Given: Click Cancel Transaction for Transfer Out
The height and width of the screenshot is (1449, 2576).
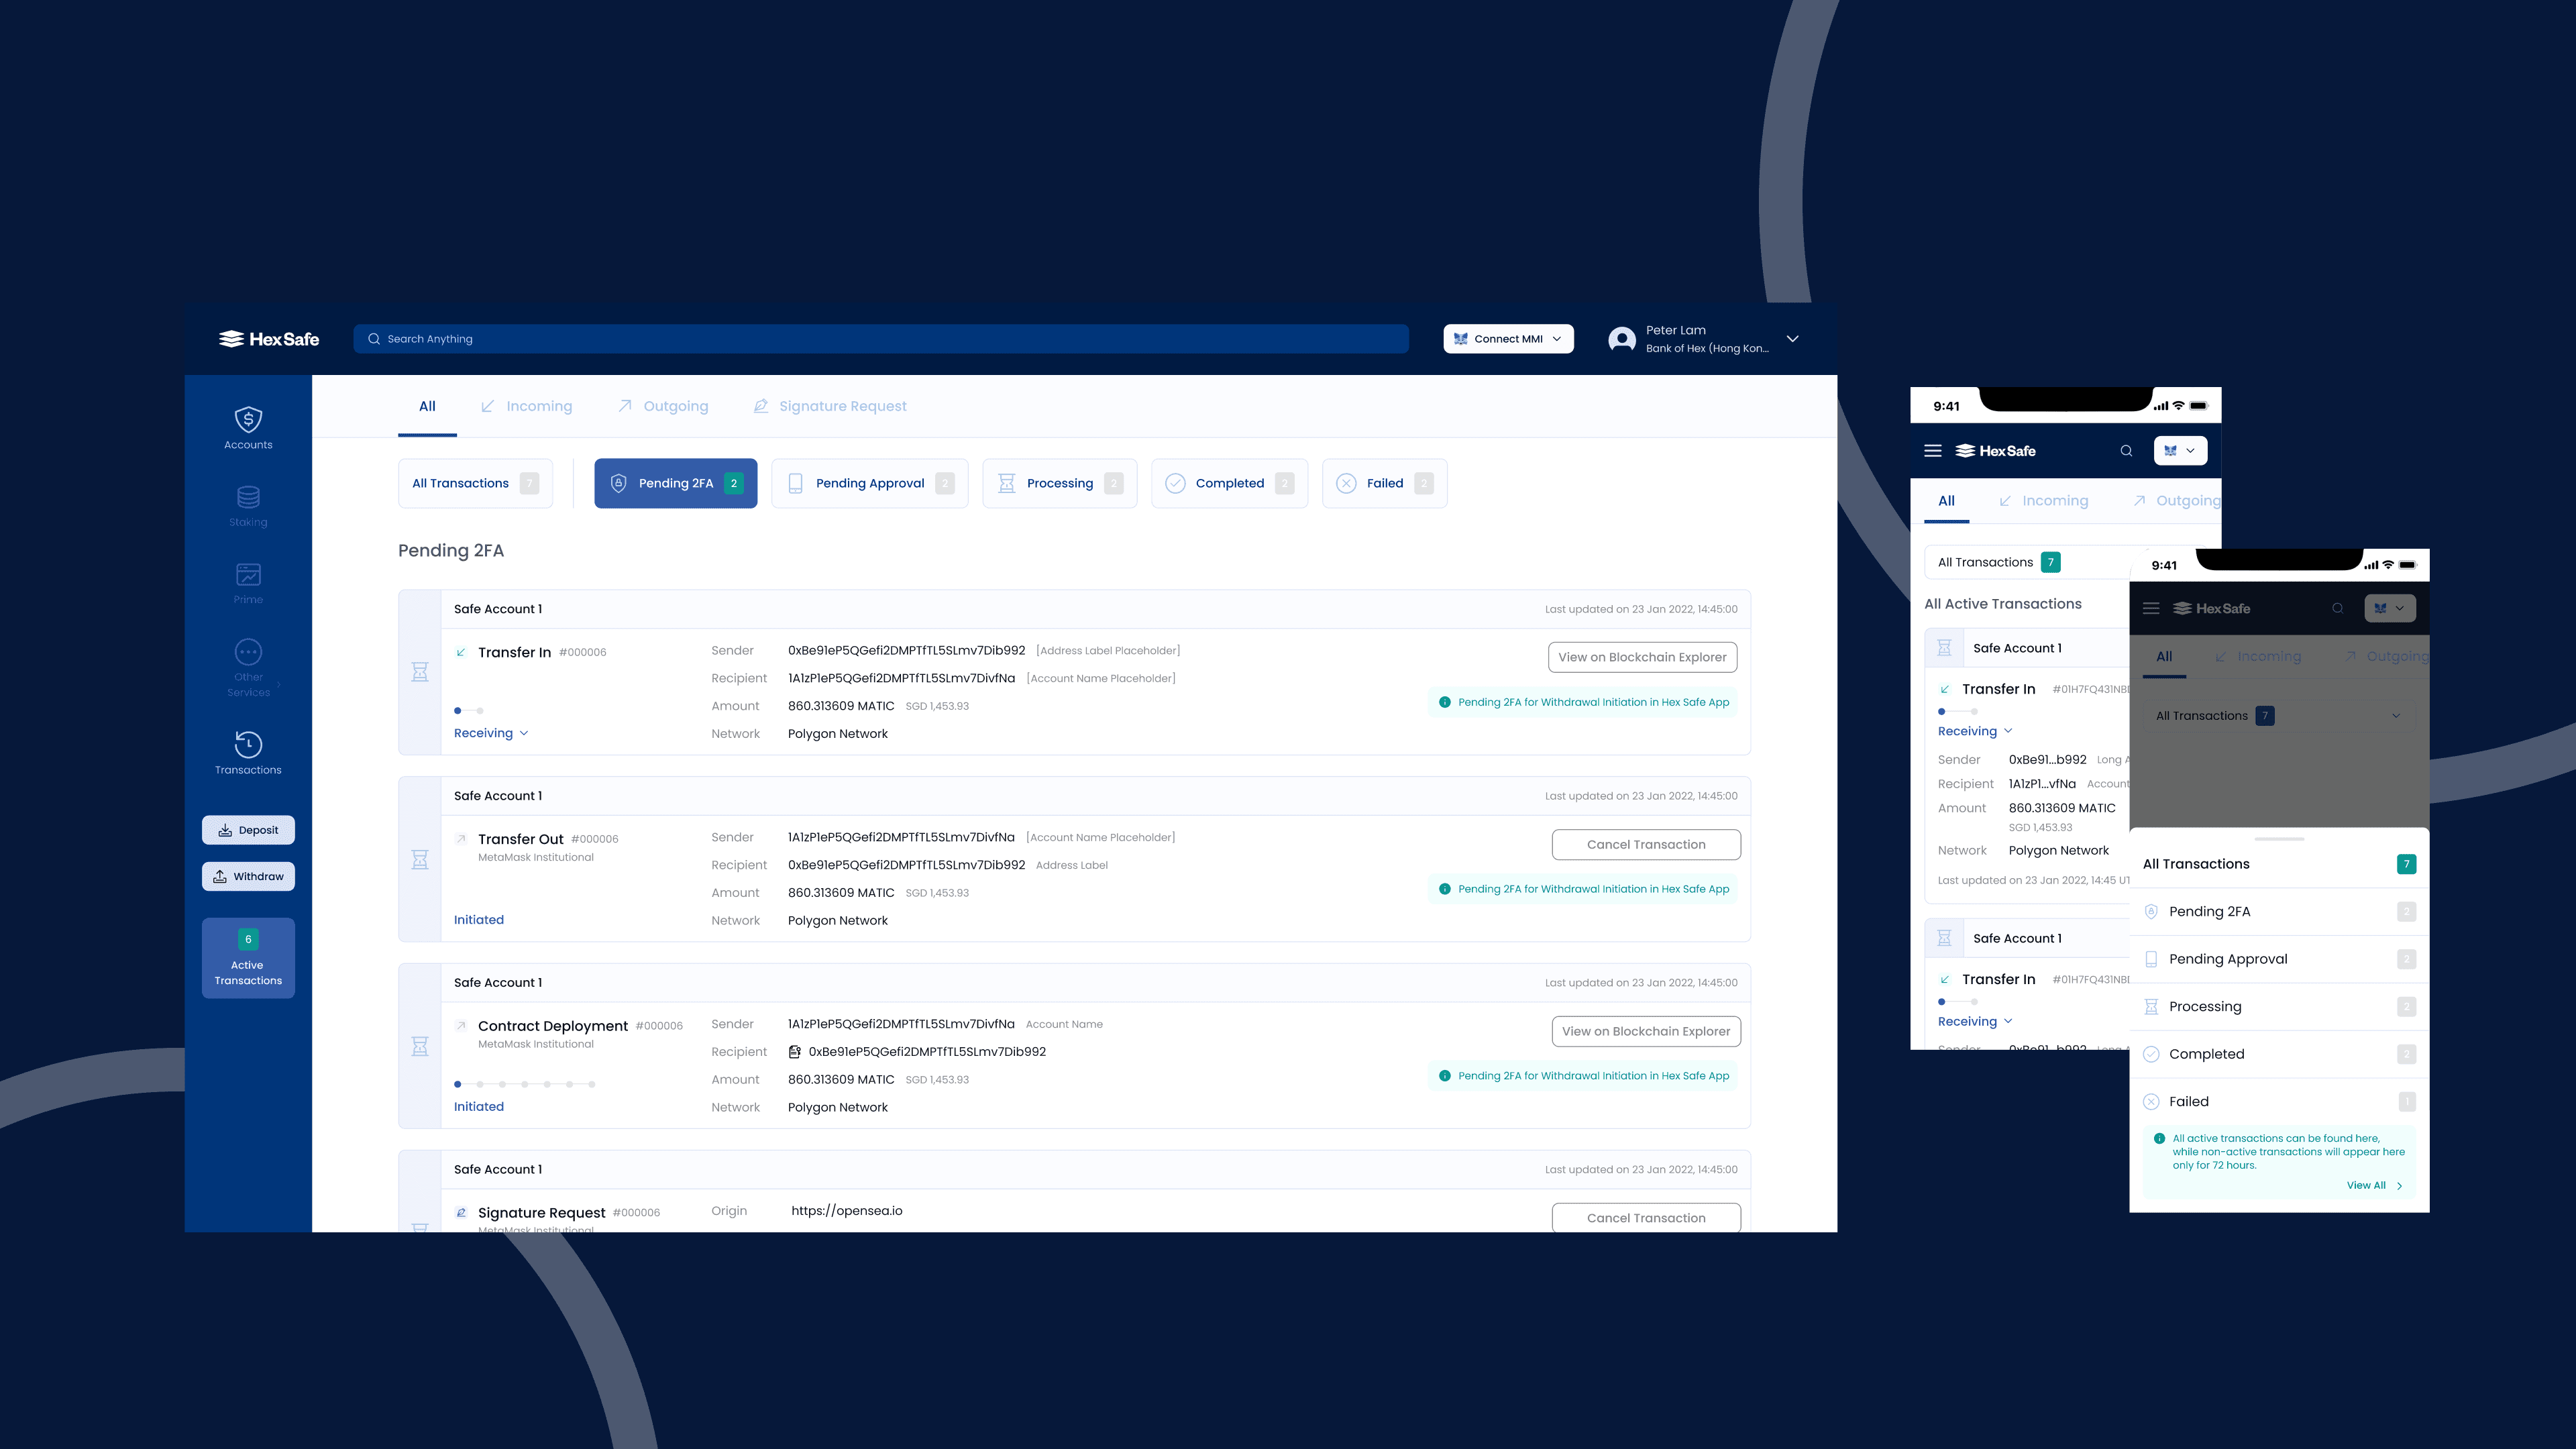Looking at the screenshot, I should pos(1646,844).
